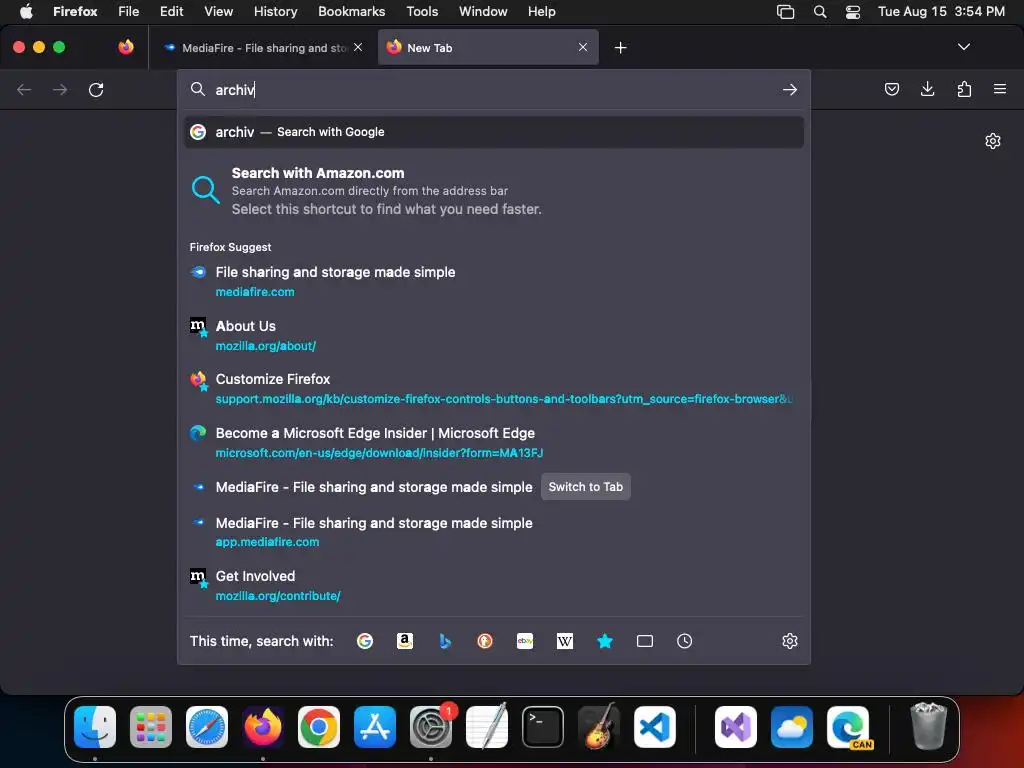Reload the current page
The height and width of the screenshot is (768, 1024).
tap(96, 89)
